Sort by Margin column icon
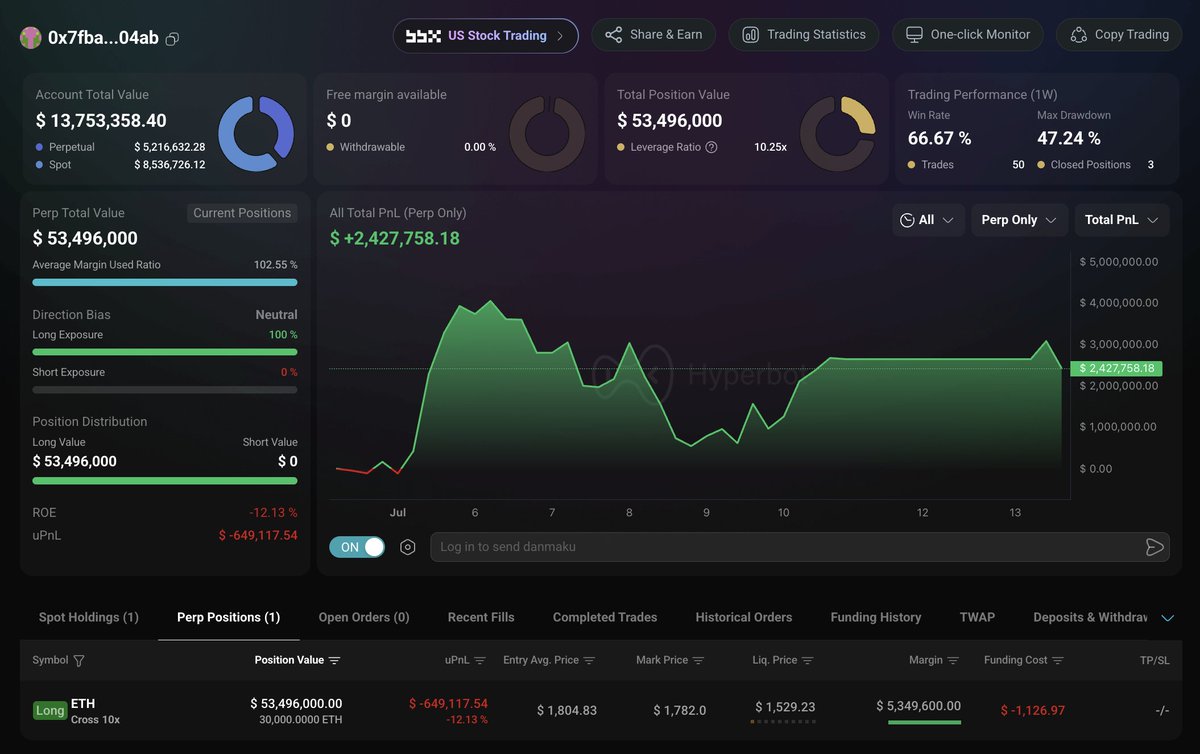The image size is (1200, 754). click(953, 661)
